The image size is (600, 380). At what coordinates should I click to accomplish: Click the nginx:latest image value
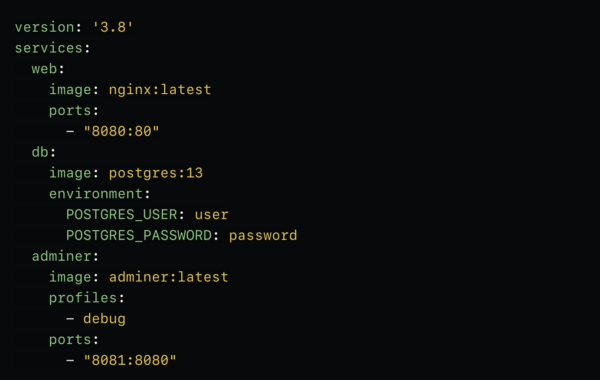click(x=160, y=90)
